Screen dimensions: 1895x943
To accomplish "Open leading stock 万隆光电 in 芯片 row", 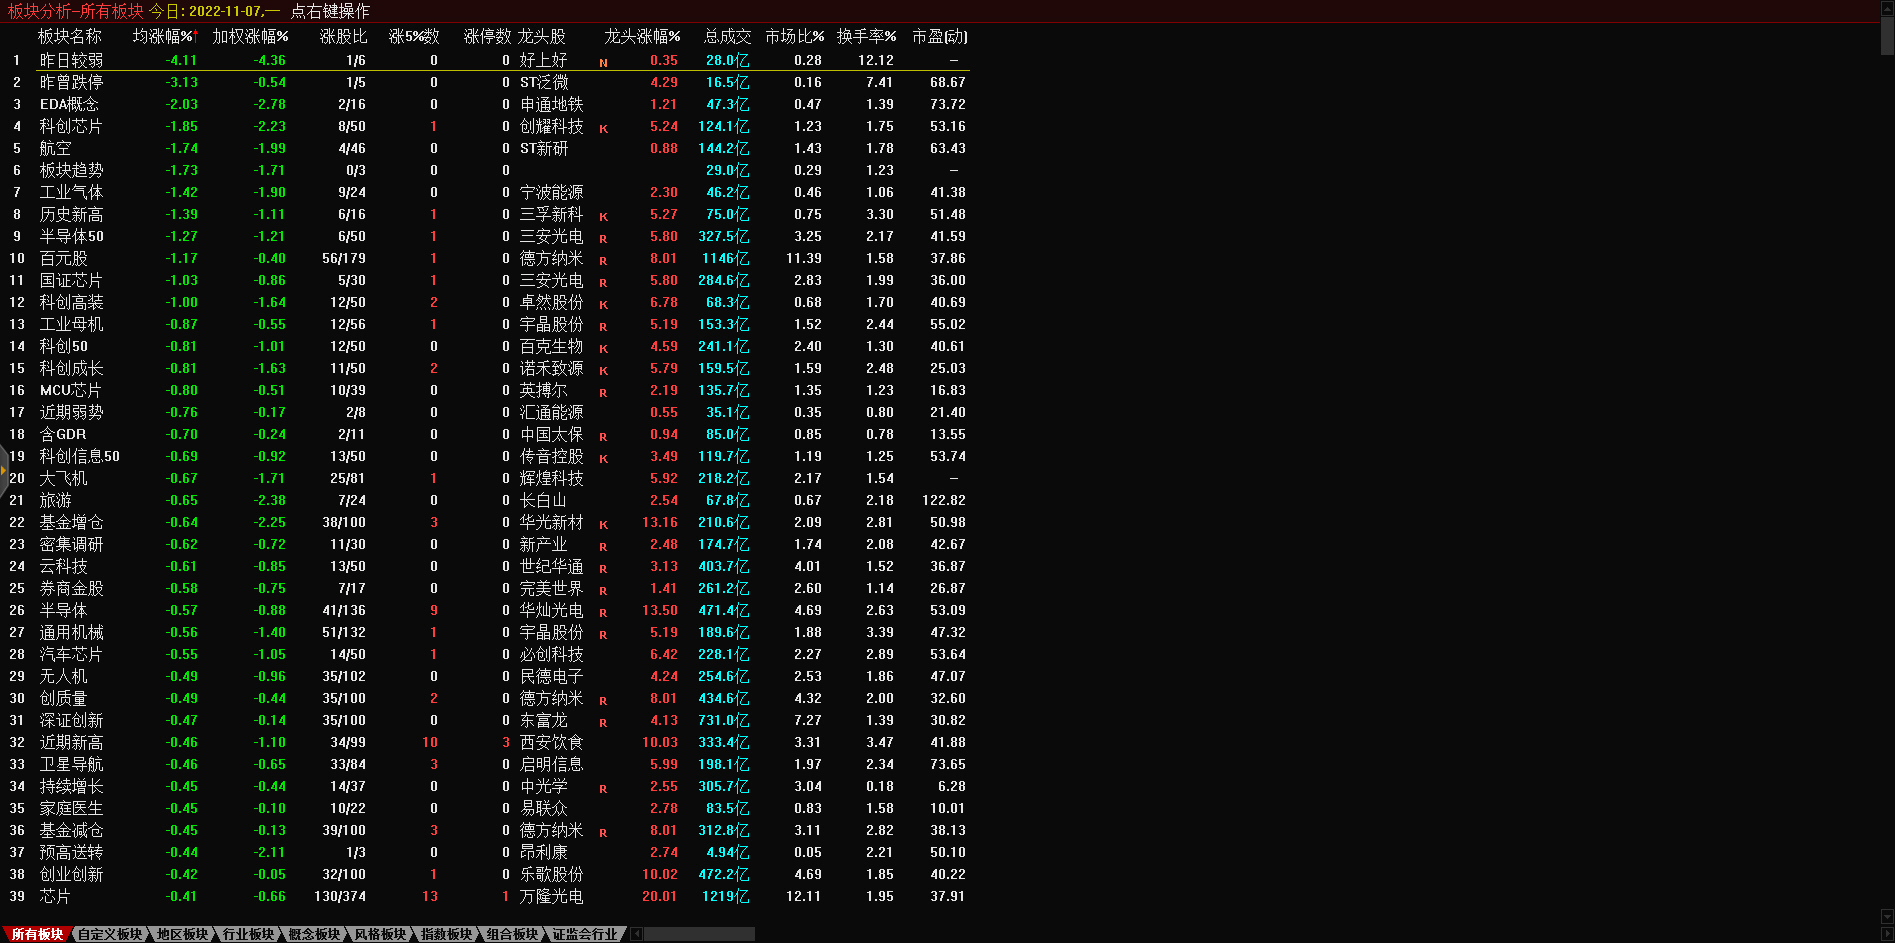I will 551,896.
